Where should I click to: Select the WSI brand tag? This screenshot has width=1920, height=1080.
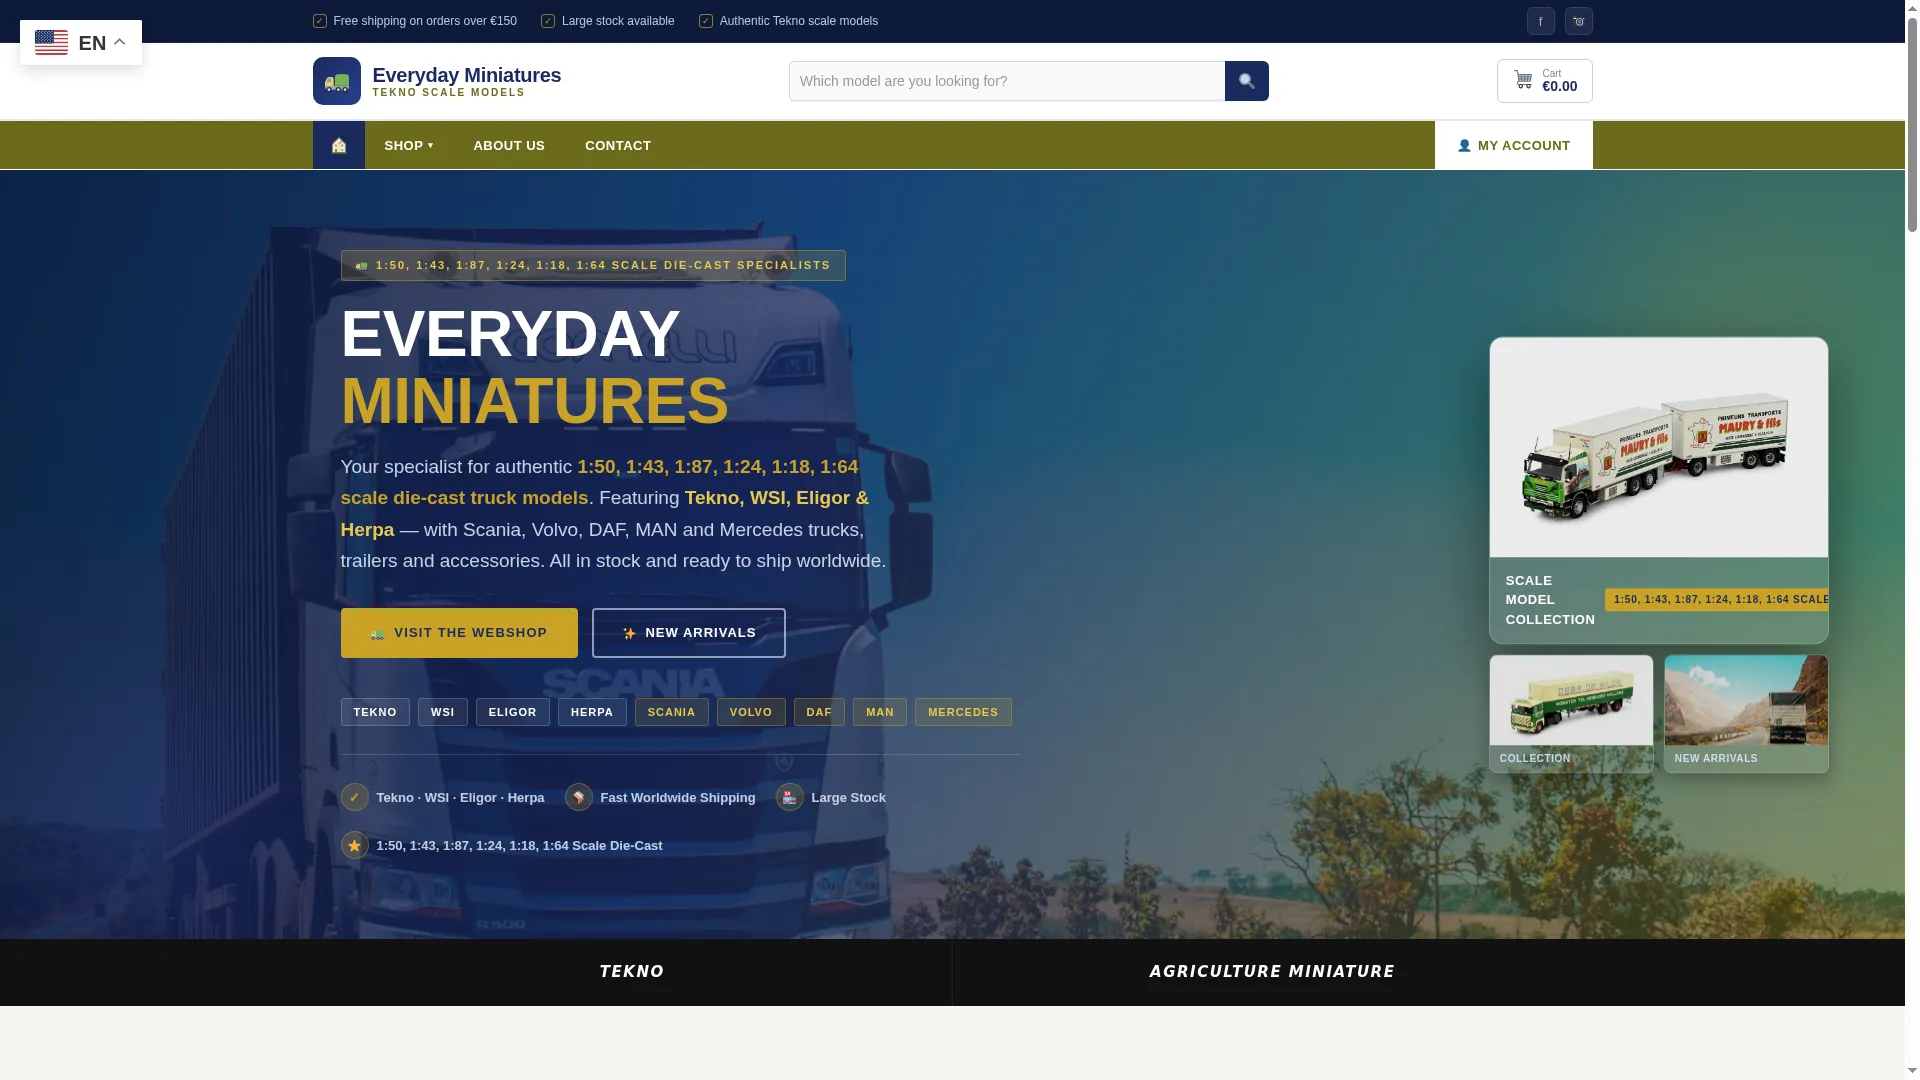443,712
